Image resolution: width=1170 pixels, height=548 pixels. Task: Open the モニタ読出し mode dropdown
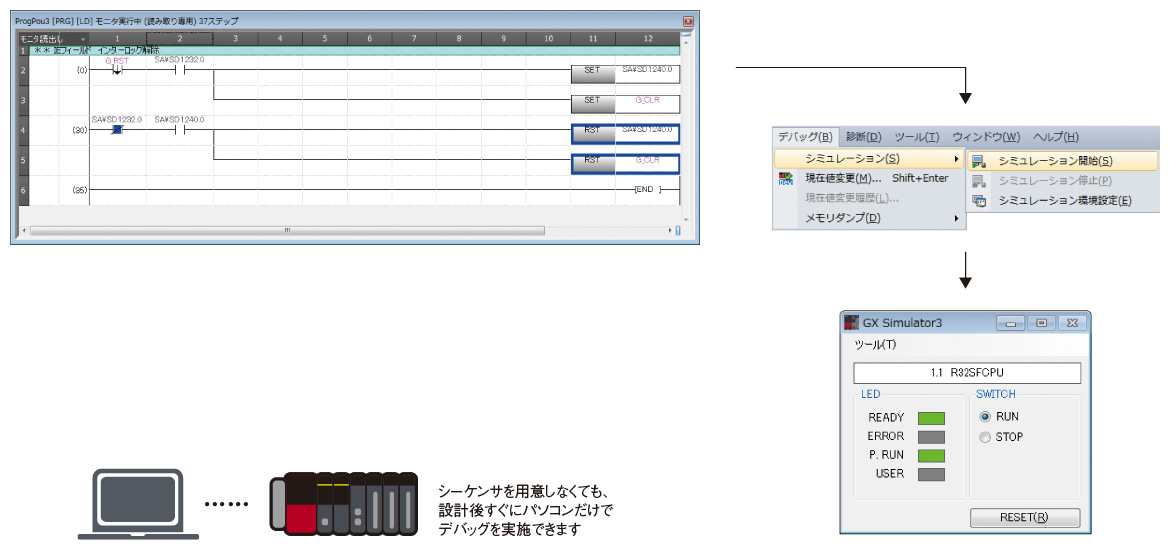83,39
